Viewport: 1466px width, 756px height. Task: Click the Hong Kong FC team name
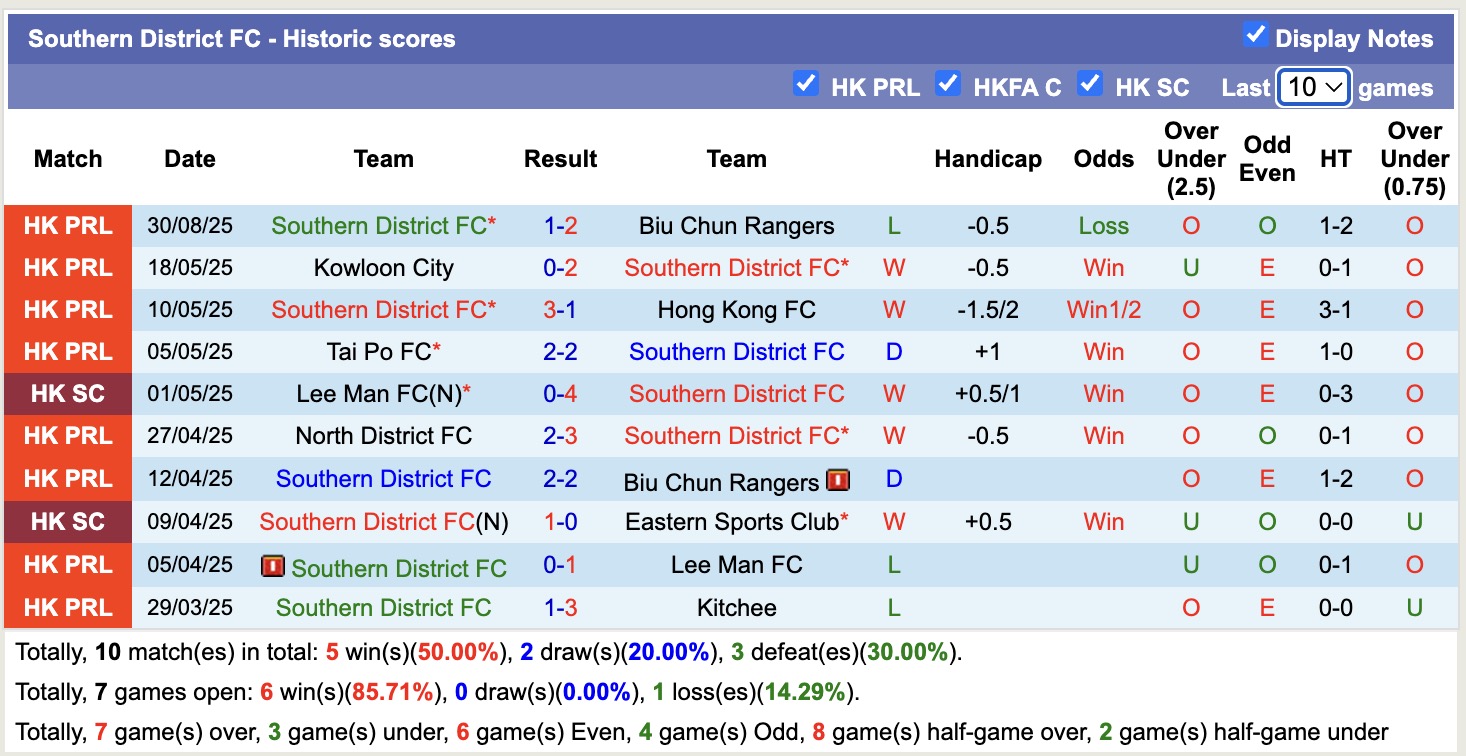coord(736,310)
